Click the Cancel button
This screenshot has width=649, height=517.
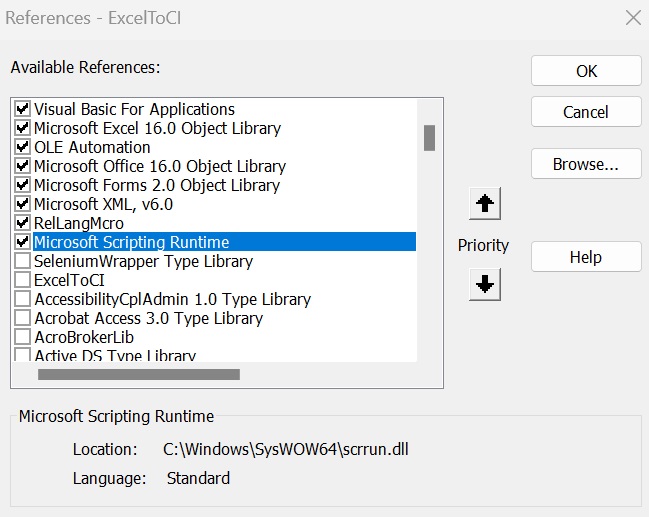586,112
